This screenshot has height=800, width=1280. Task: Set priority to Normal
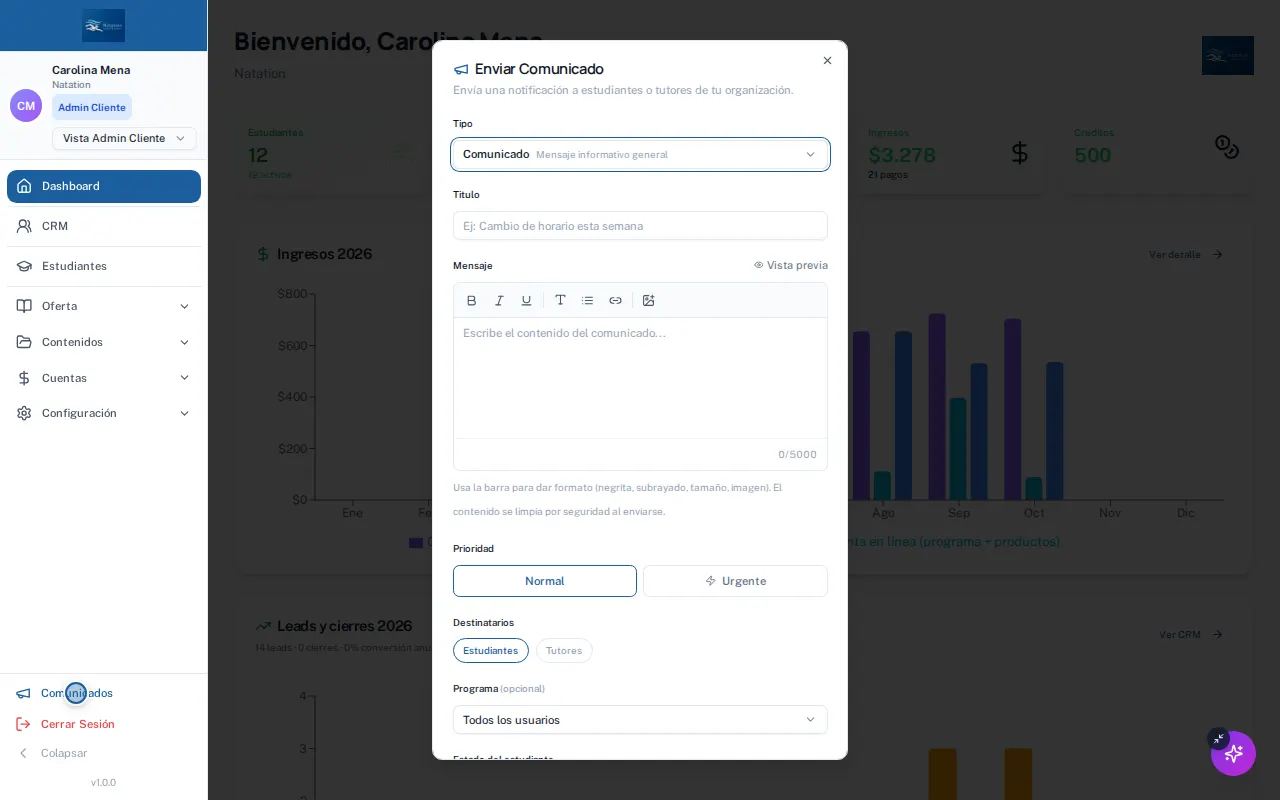tap(545, 581)
